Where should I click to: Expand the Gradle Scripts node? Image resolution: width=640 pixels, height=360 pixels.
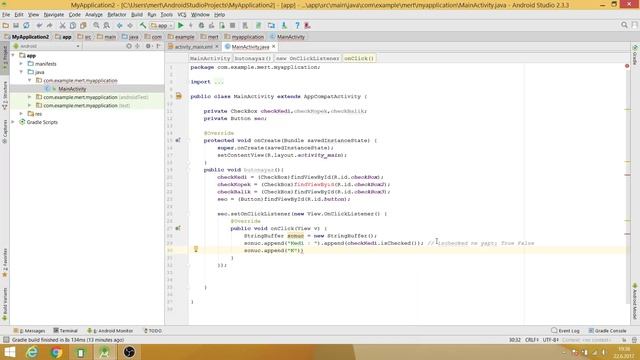13,122
